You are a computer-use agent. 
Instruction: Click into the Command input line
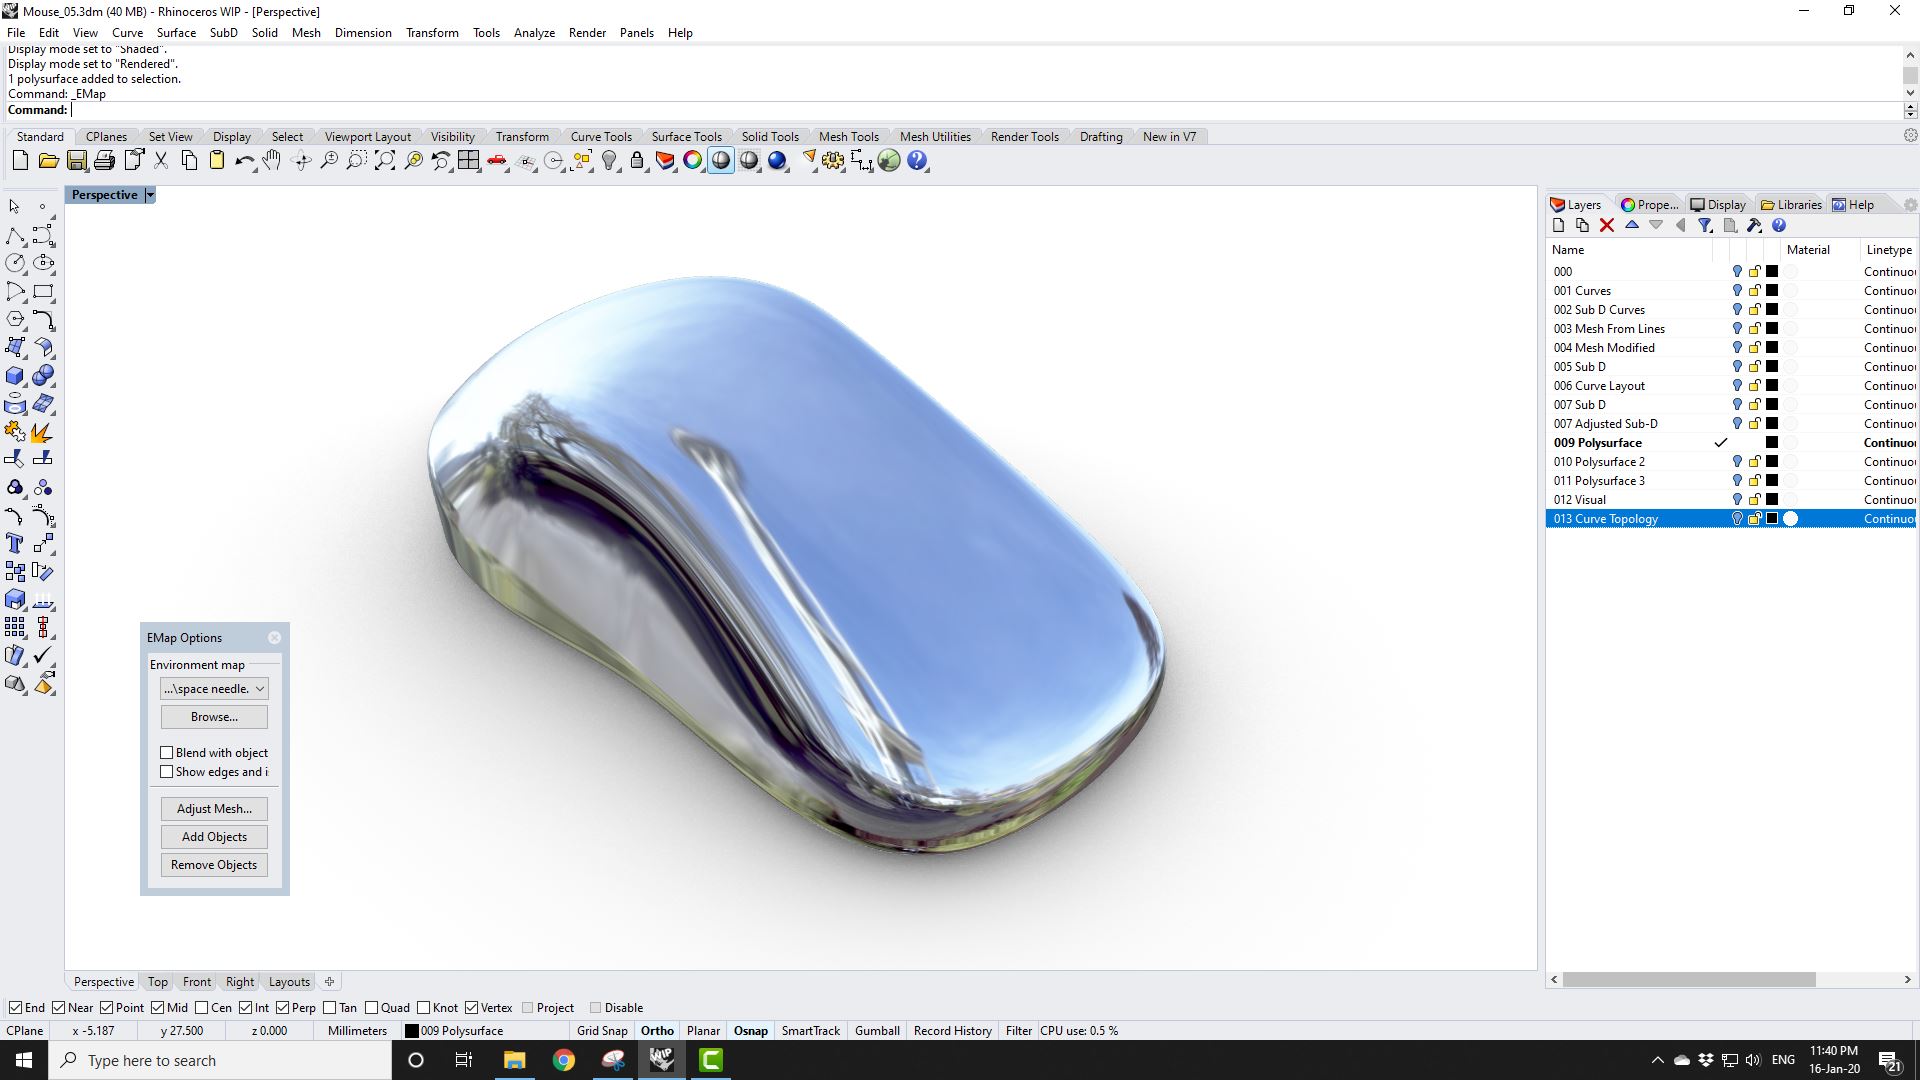pos(985,110)
